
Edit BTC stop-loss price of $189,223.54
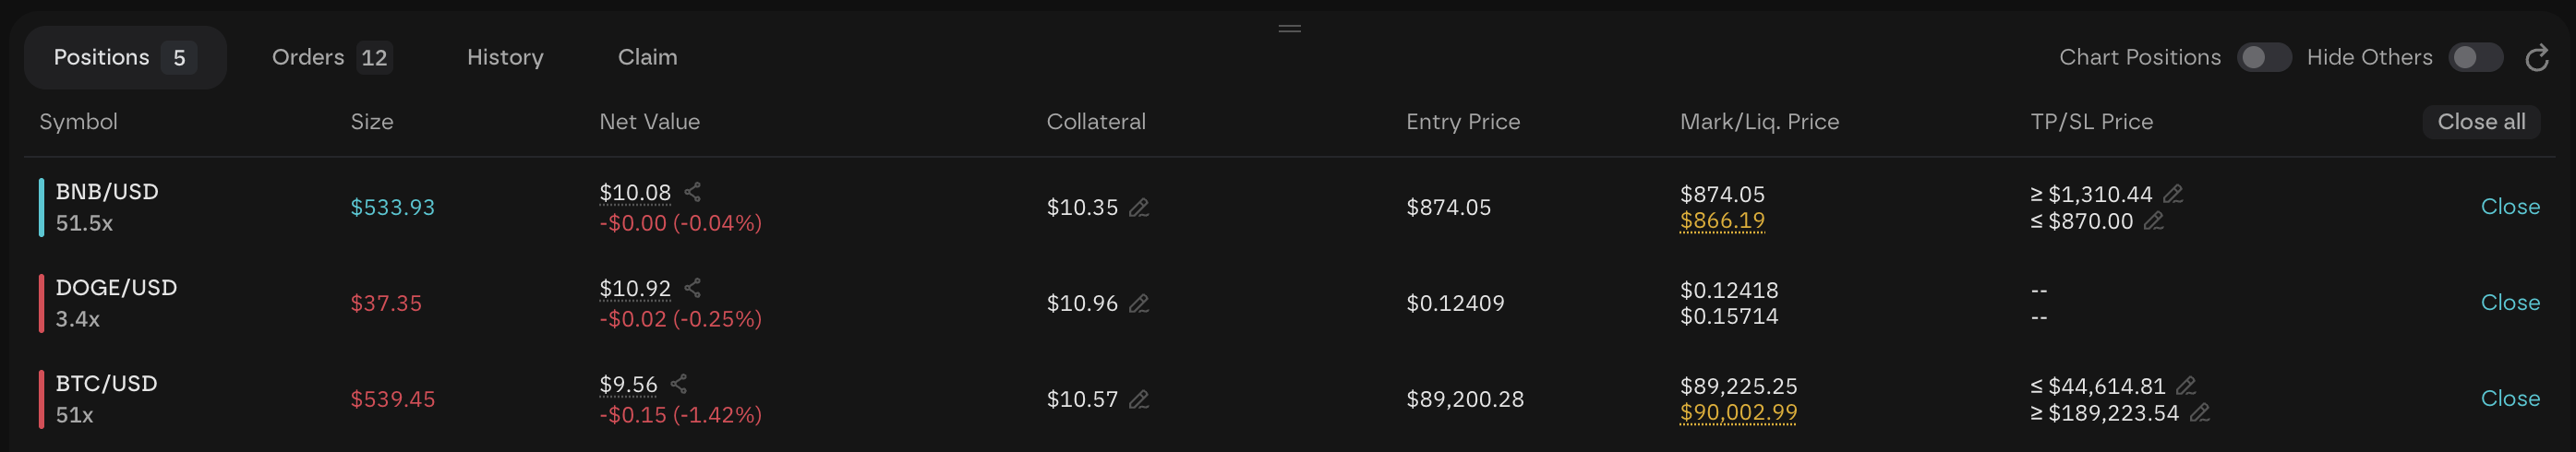2200,413
